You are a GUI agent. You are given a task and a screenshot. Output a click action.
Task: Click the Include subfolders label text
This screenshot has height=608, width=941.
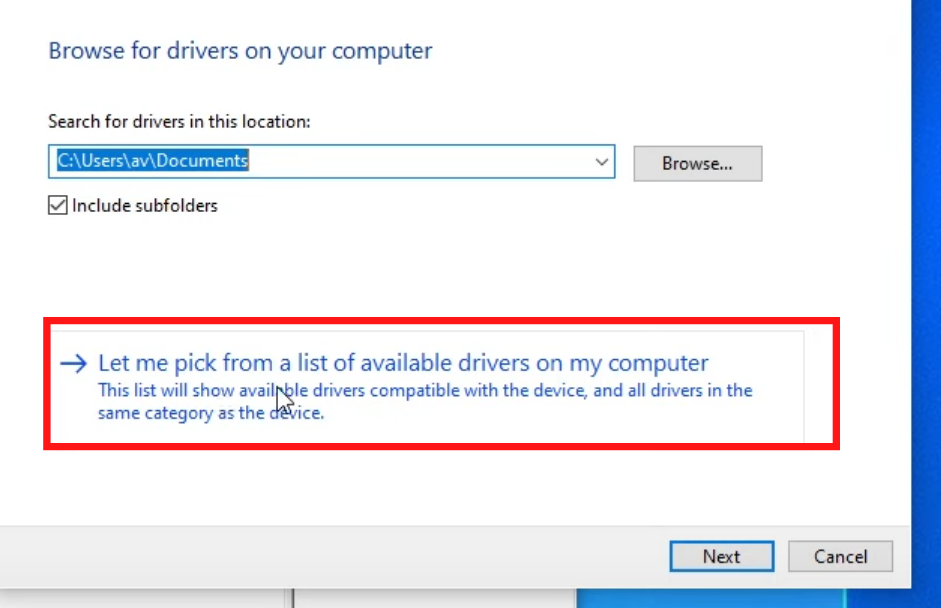145,205
